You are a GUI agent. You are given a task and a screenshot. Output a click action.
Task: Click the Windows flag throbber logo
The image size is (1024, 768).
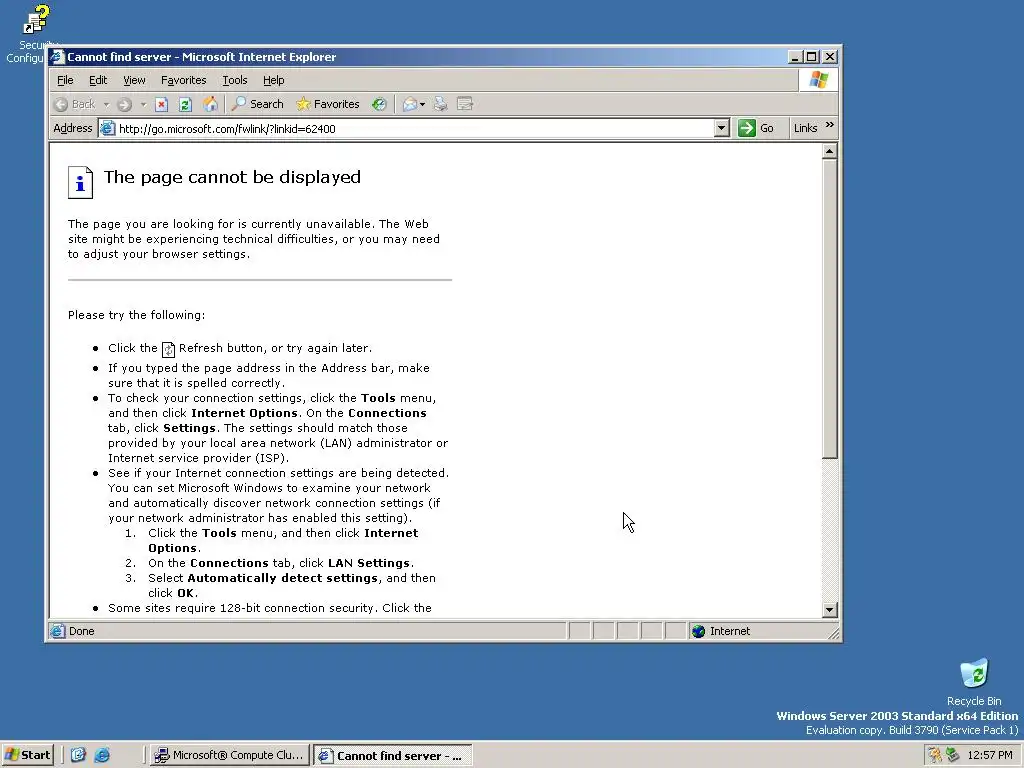pos(818,80)
